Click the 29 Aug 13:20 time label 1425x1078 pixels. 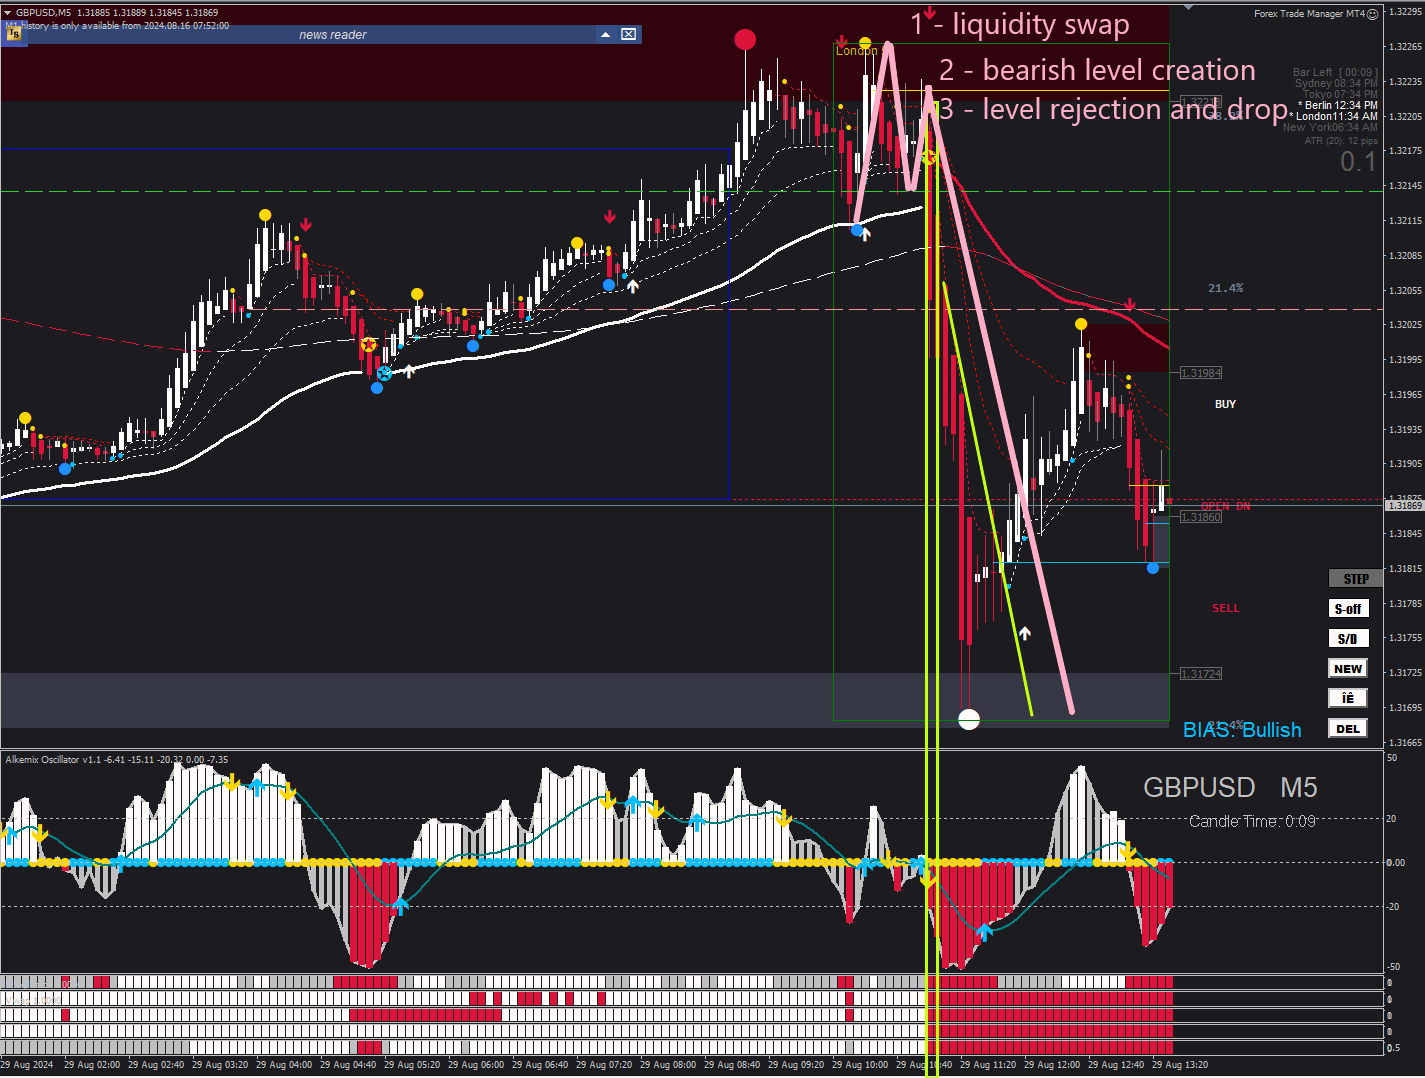[1180, 1065]
